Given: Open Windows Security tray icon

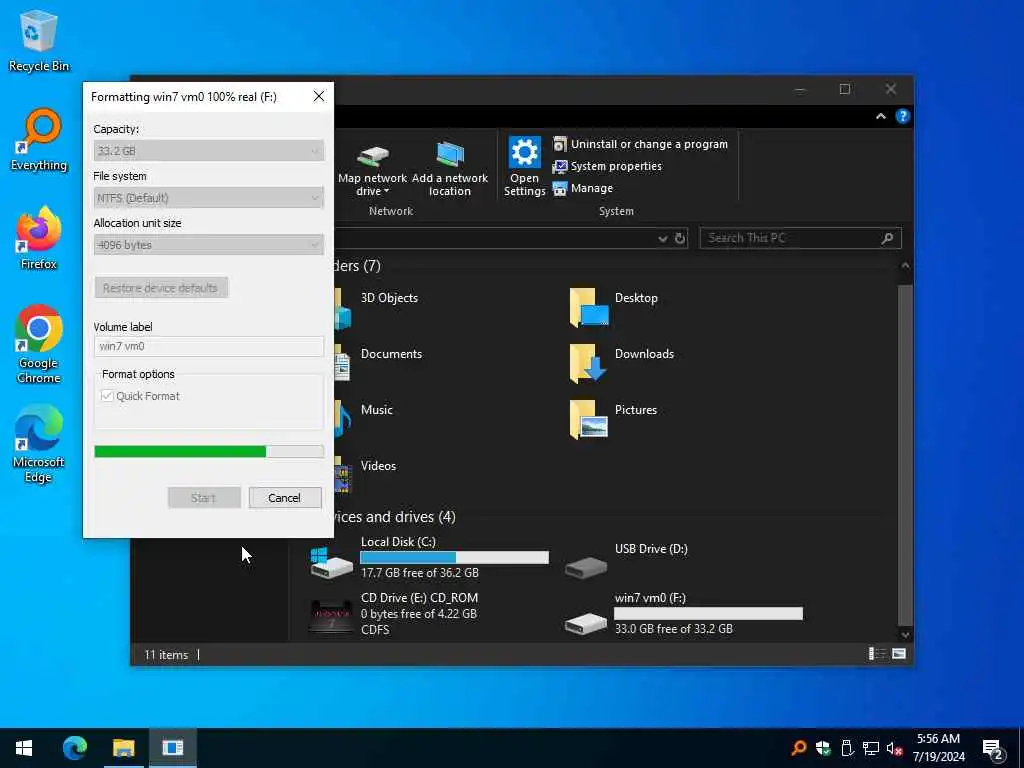Looking at the screenshot, I should (824, 748).
